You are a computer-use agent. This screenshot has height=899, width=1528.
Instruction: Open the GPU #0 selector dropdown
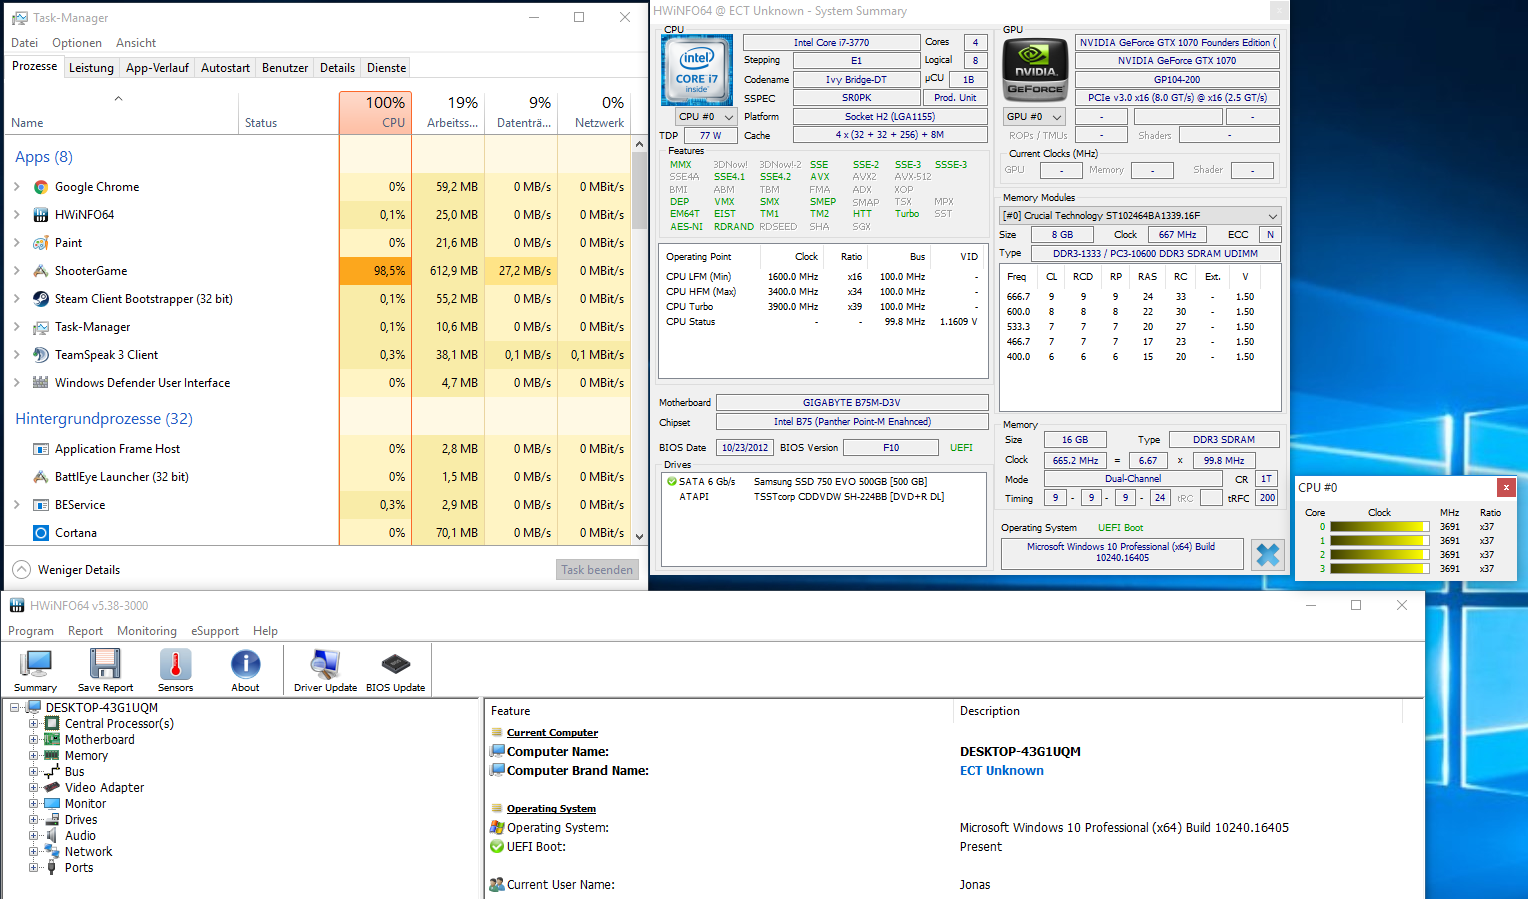(1034, 117)
